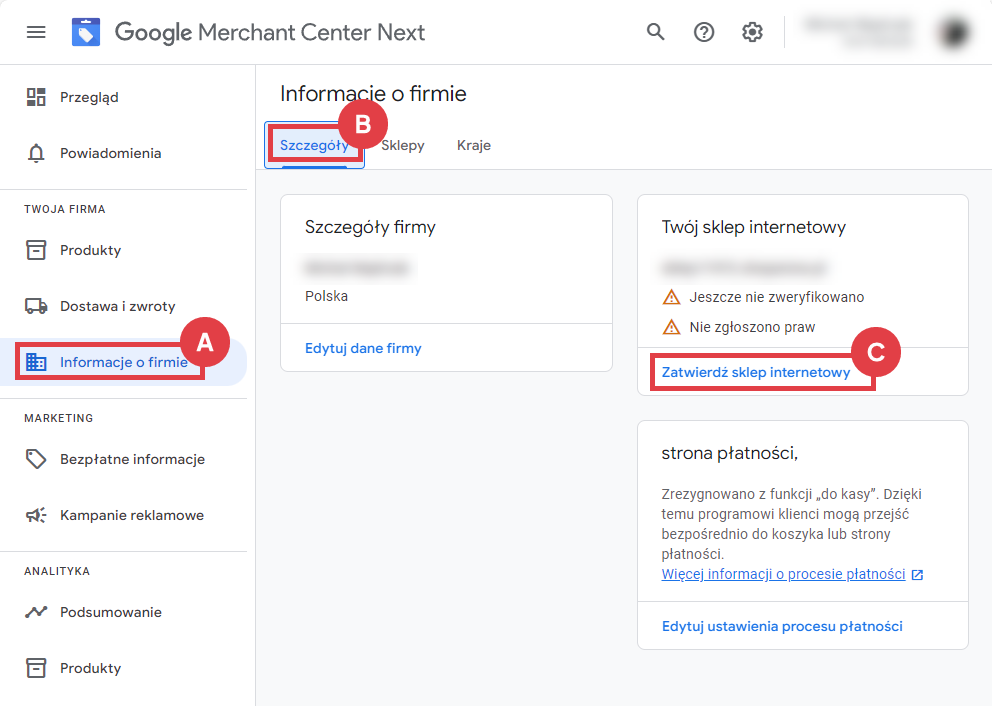Screen dimensions: 992x706
Task: Click the blurred account avatar
Action: 954,32
